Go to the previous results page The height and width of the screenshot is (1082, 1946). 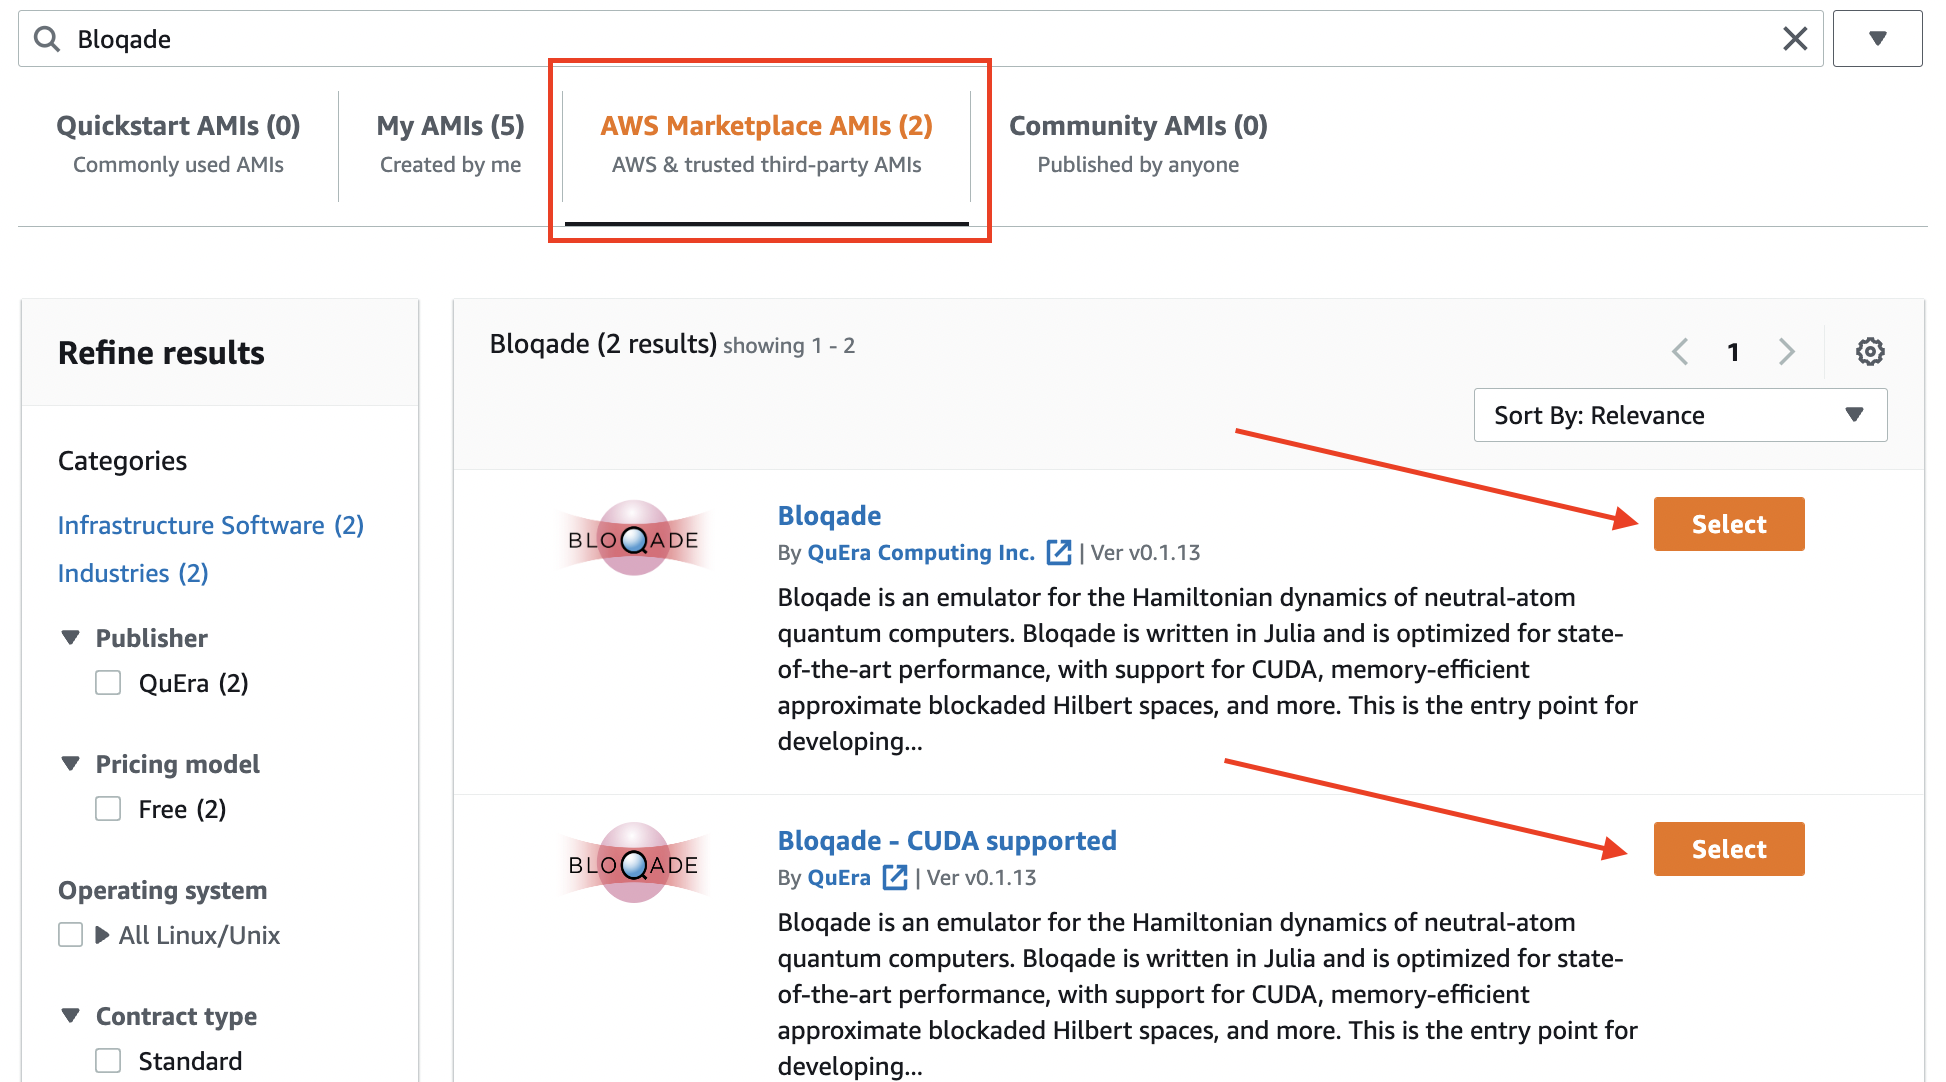(1680, 351)
